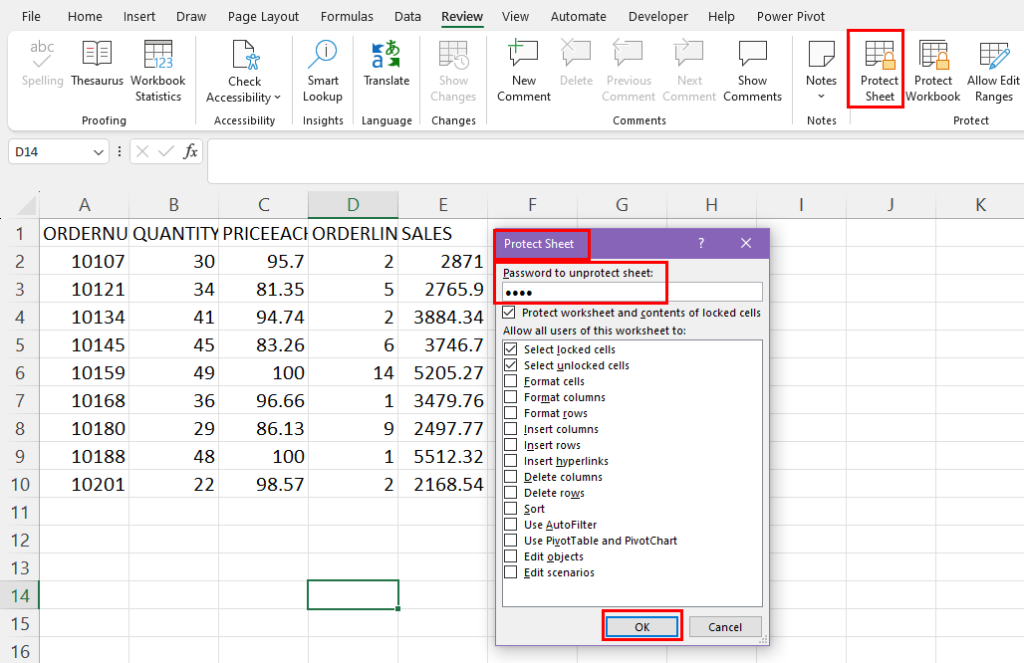The image size is (1024, 663).
Task: Check Insert hyperlinks option
Action: click(511, 461)
